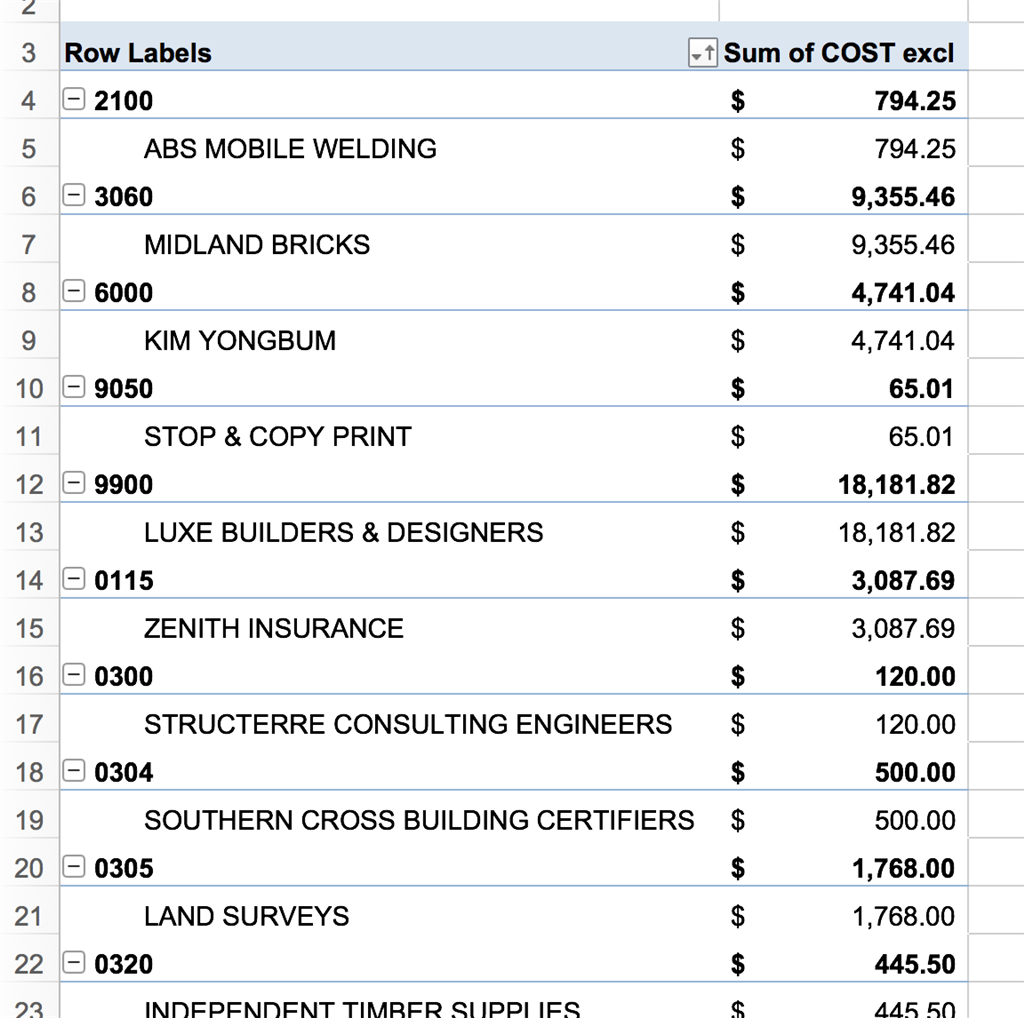
Task: Select the 0320 group label
Action: [x=123, y=964]
